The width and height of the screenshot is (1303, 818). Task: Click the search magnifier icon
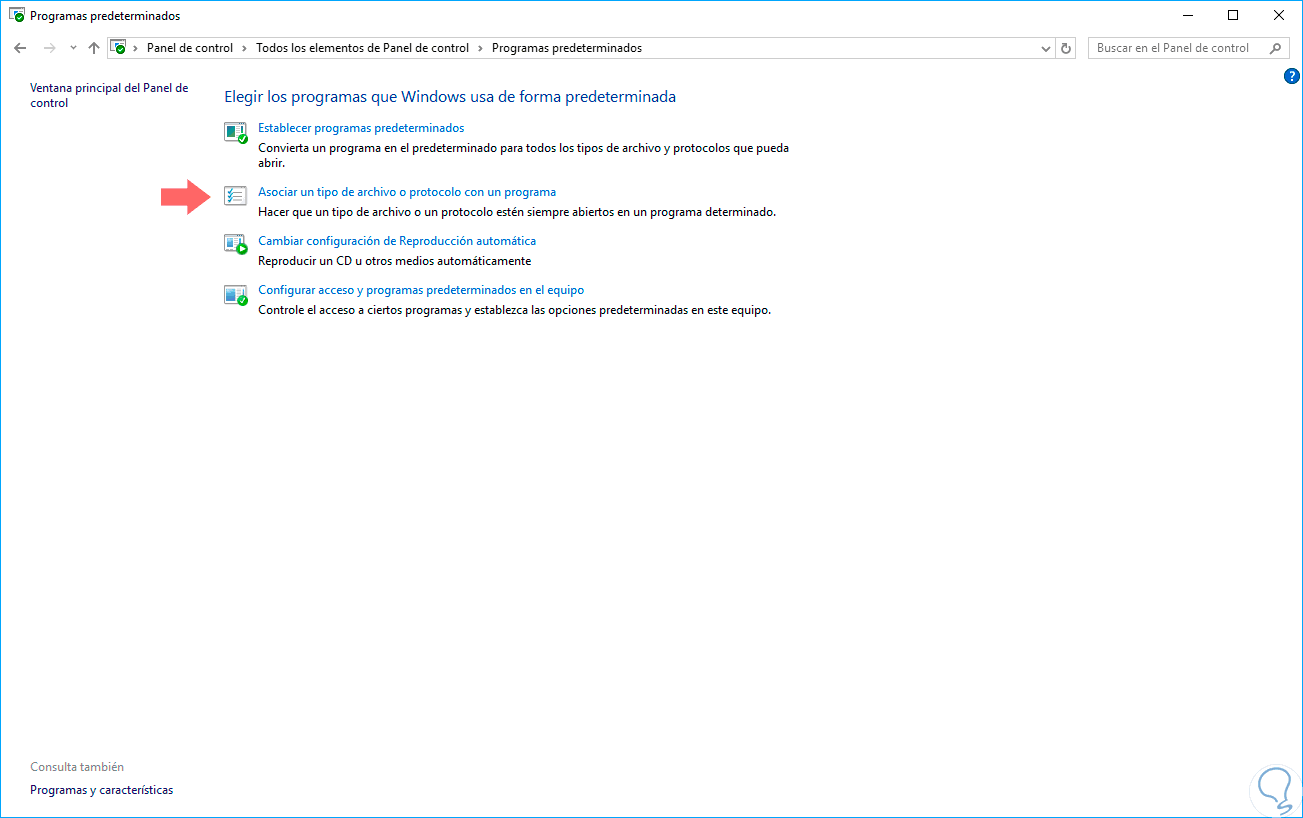[x=1276, y=48]
